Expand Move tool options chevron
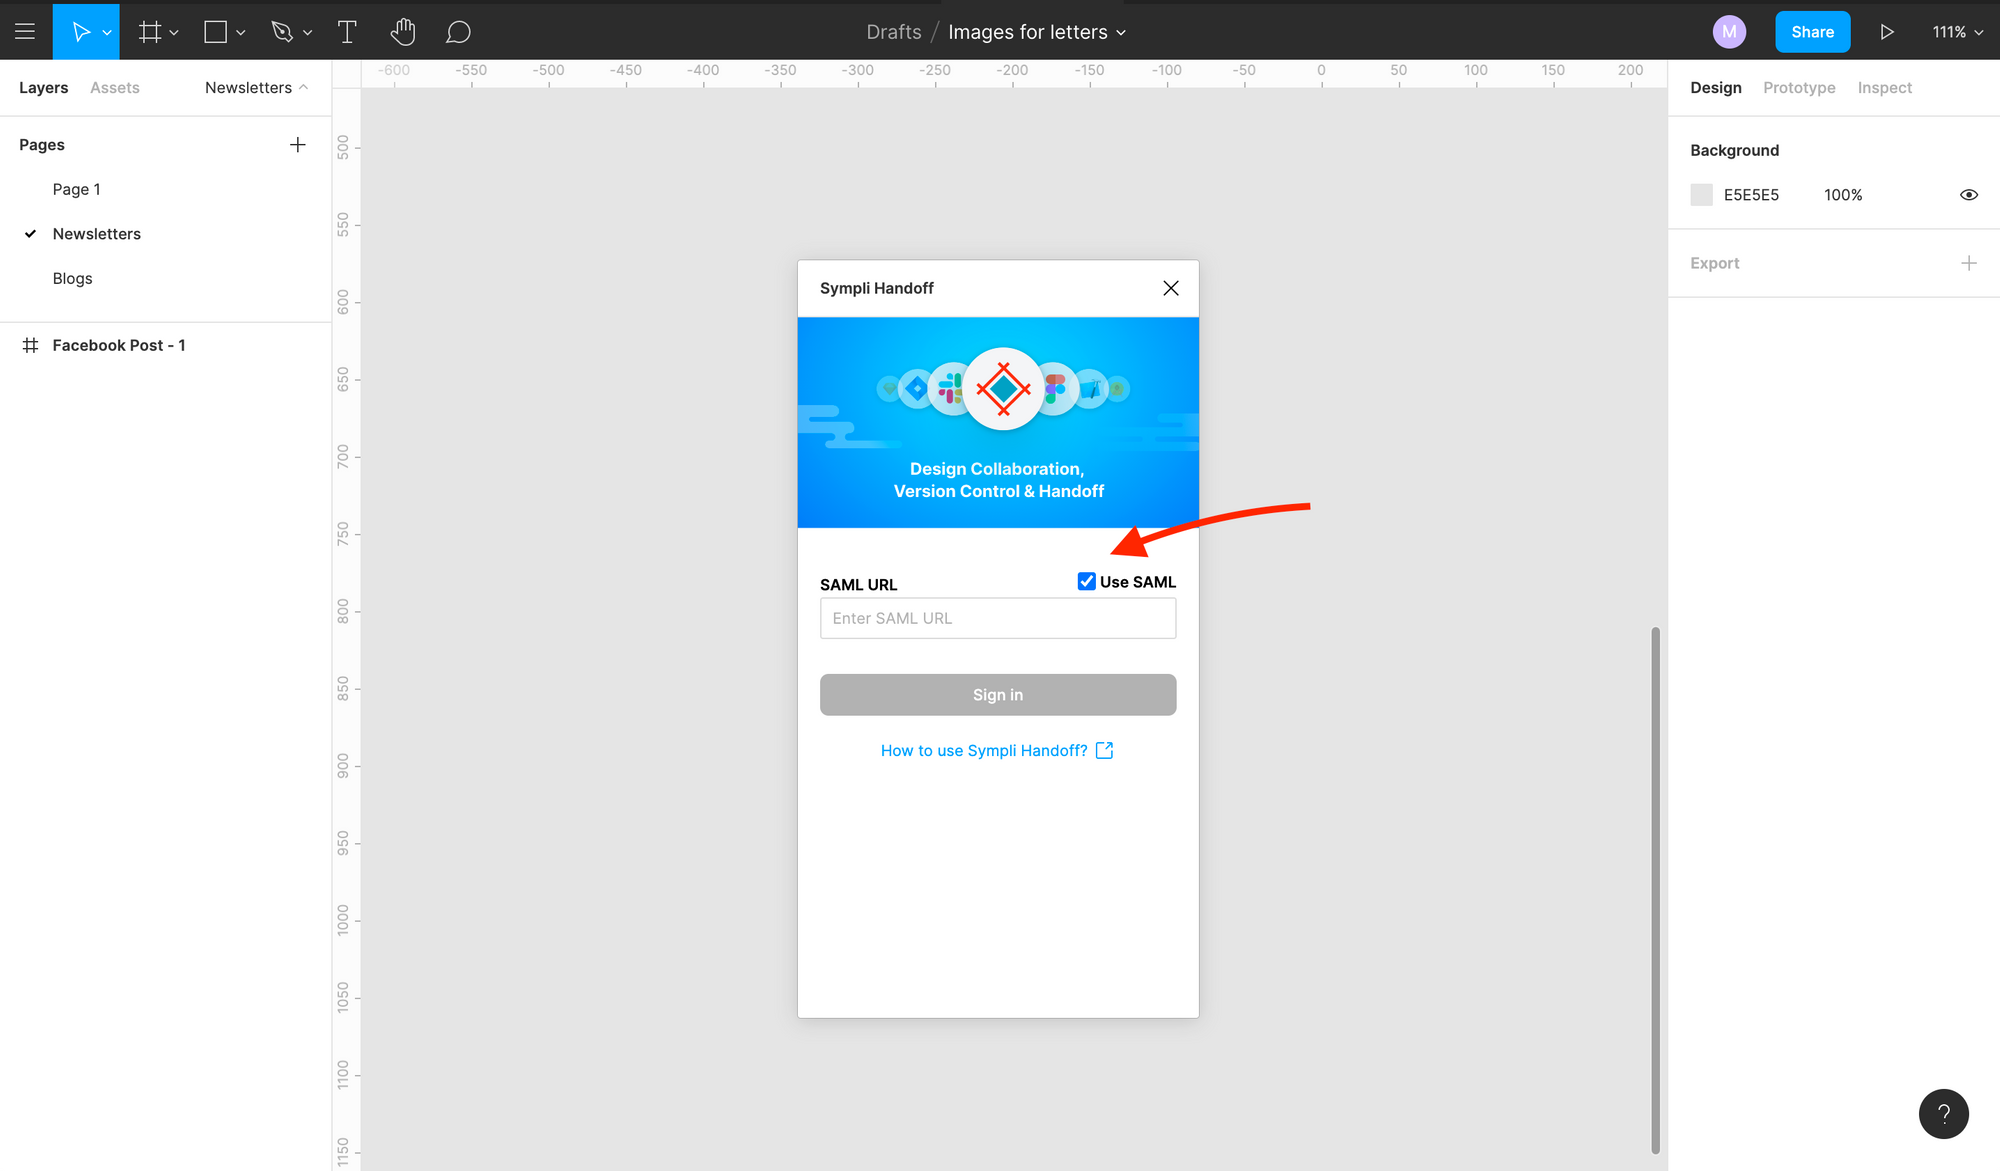Screen dimensions: 2000x1171 (107, 33)
